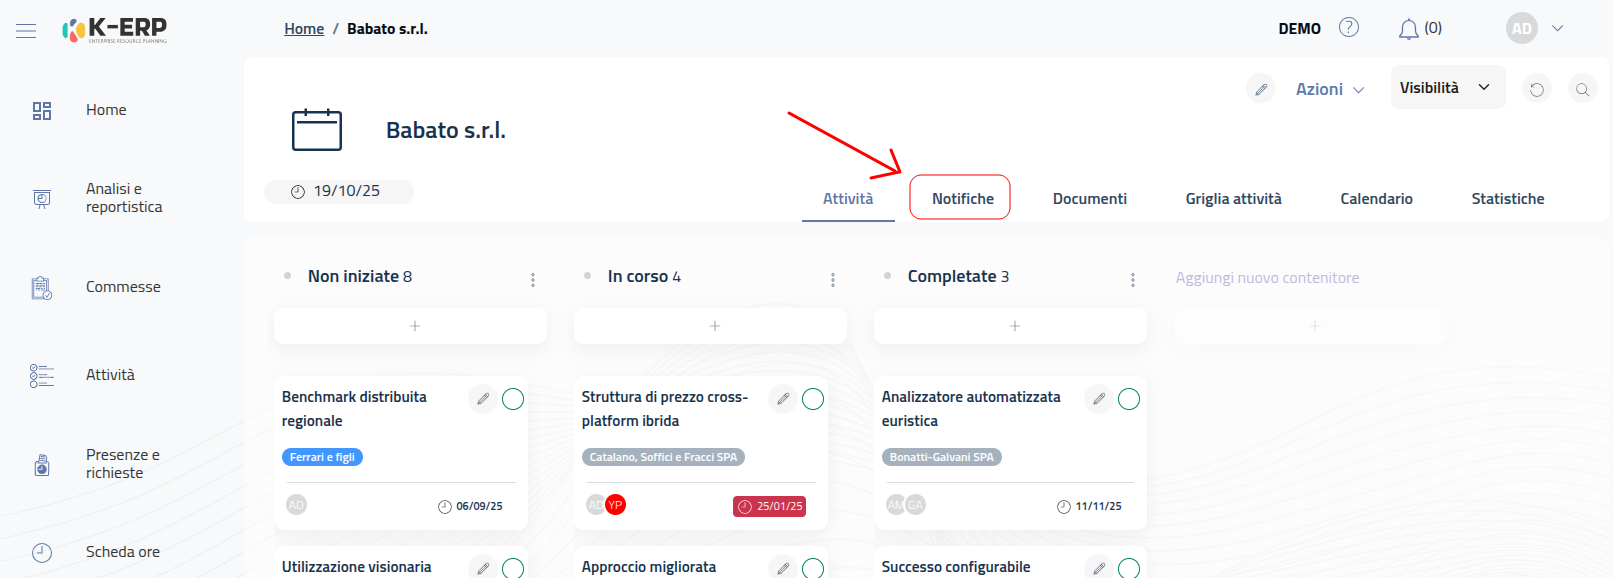Click the refresh icon near Visibilità

pos(1537,89)
